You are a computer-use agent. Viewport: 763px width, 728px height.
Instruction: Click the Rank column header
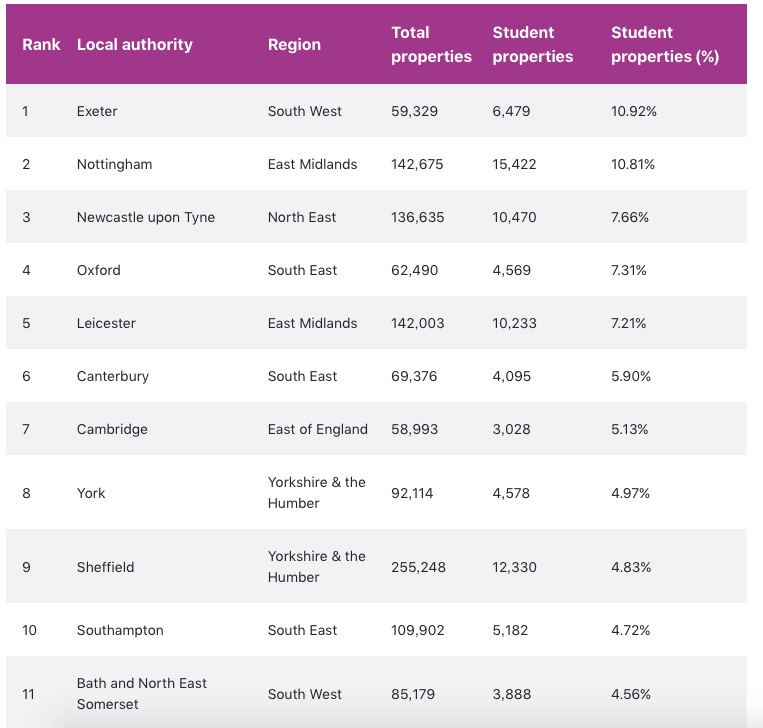tap(41, 44)
